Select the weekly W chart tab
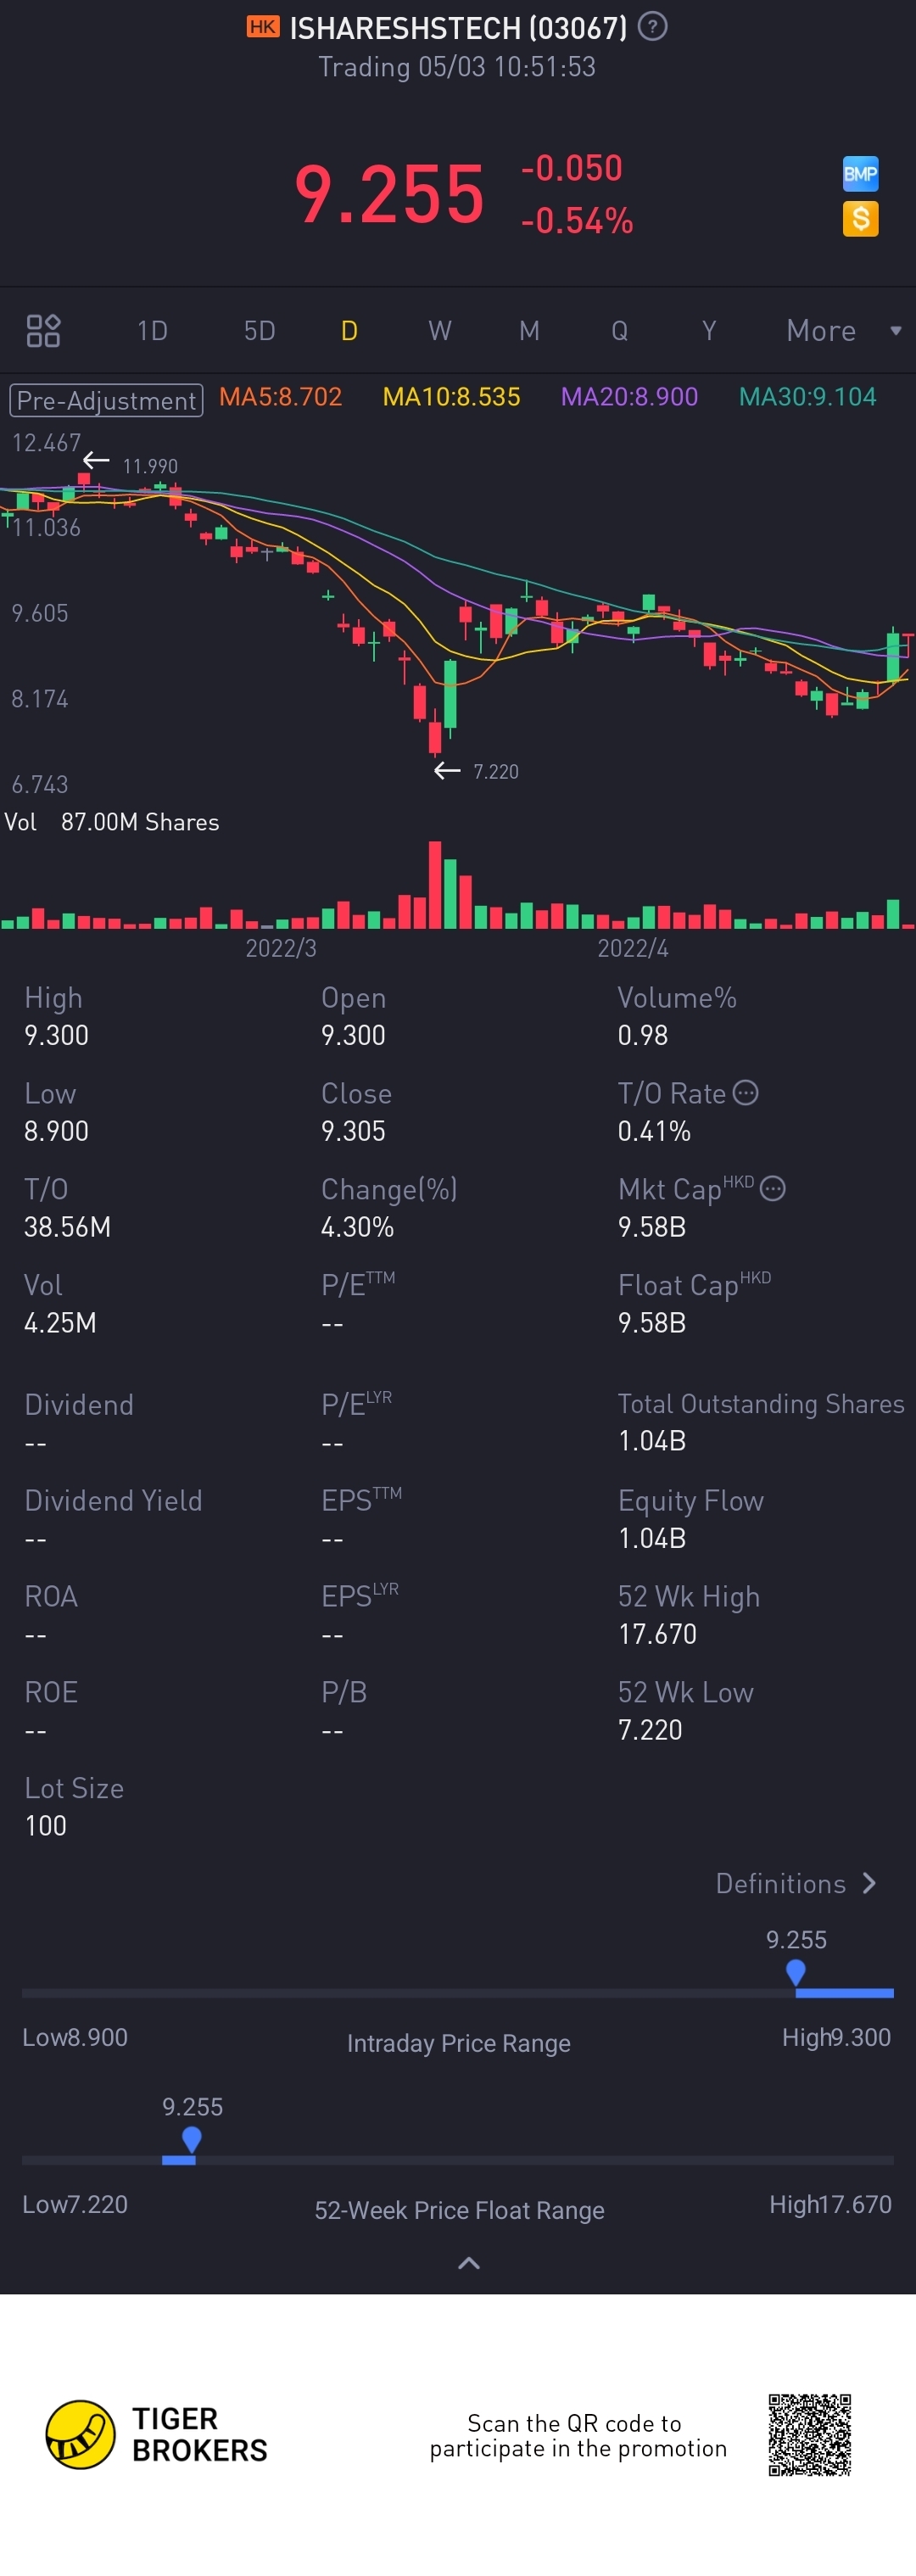 click(x=440, y=331)
